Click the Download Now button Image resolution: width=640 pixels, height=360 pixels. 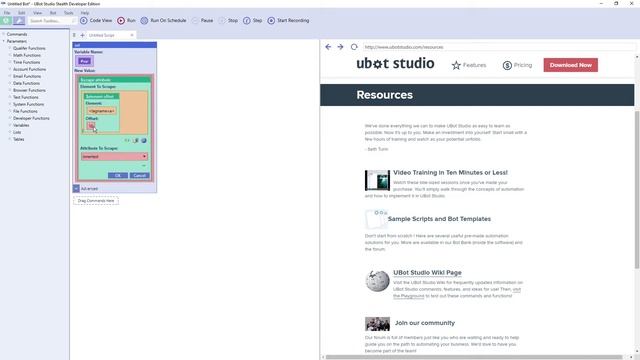coord(571,65)
